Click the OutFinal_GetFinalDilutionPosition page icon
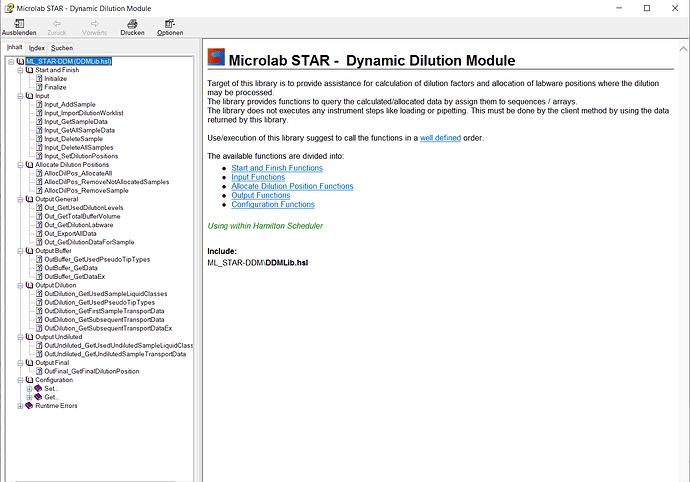This screenshot has height=482, width=690. tap(39, 372)
